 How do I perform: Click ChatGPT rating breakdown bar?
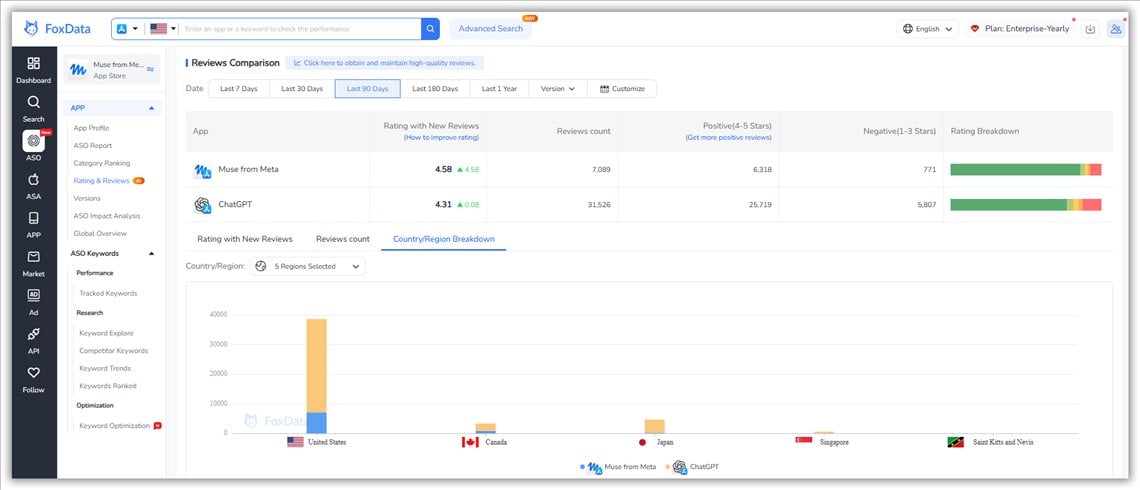(x=1026, y=205)
